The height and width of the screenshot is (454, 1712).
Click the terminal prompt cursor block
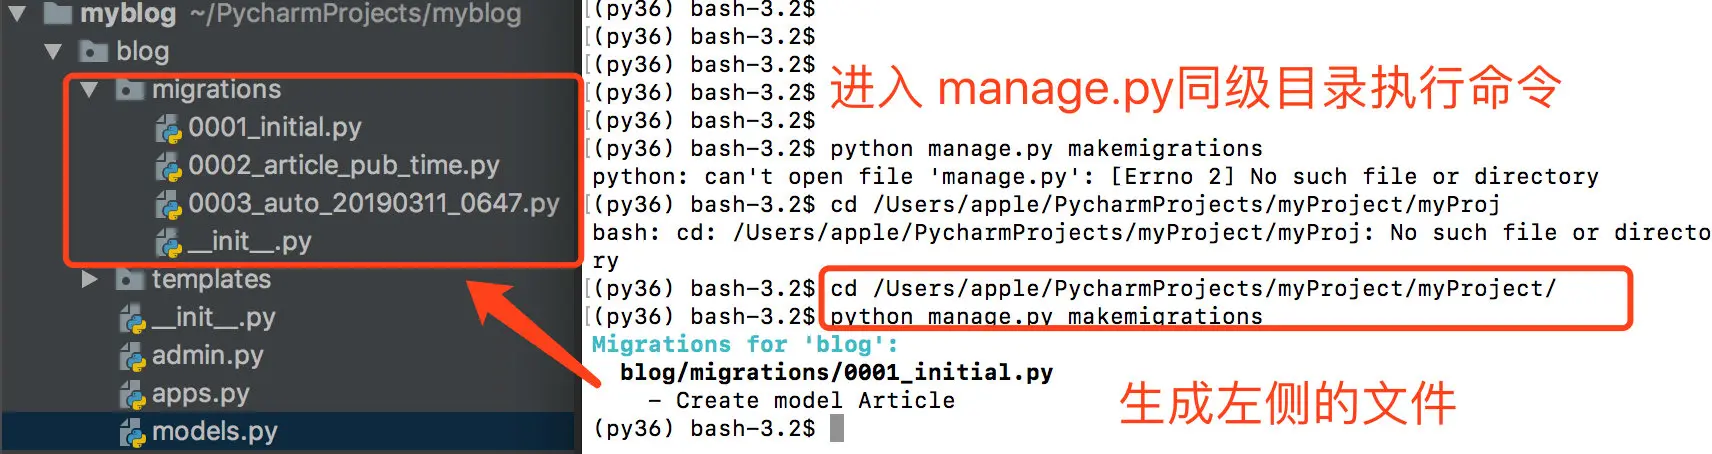click(x=837, y=428)
